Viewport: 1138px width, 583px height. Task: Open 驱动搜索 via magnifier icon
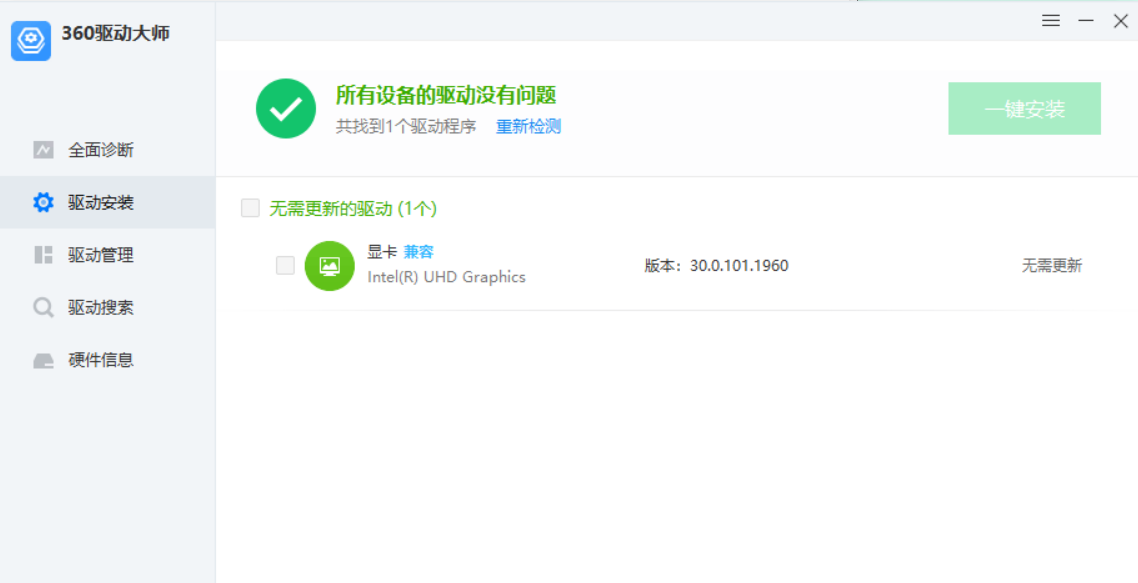(43, 307)
